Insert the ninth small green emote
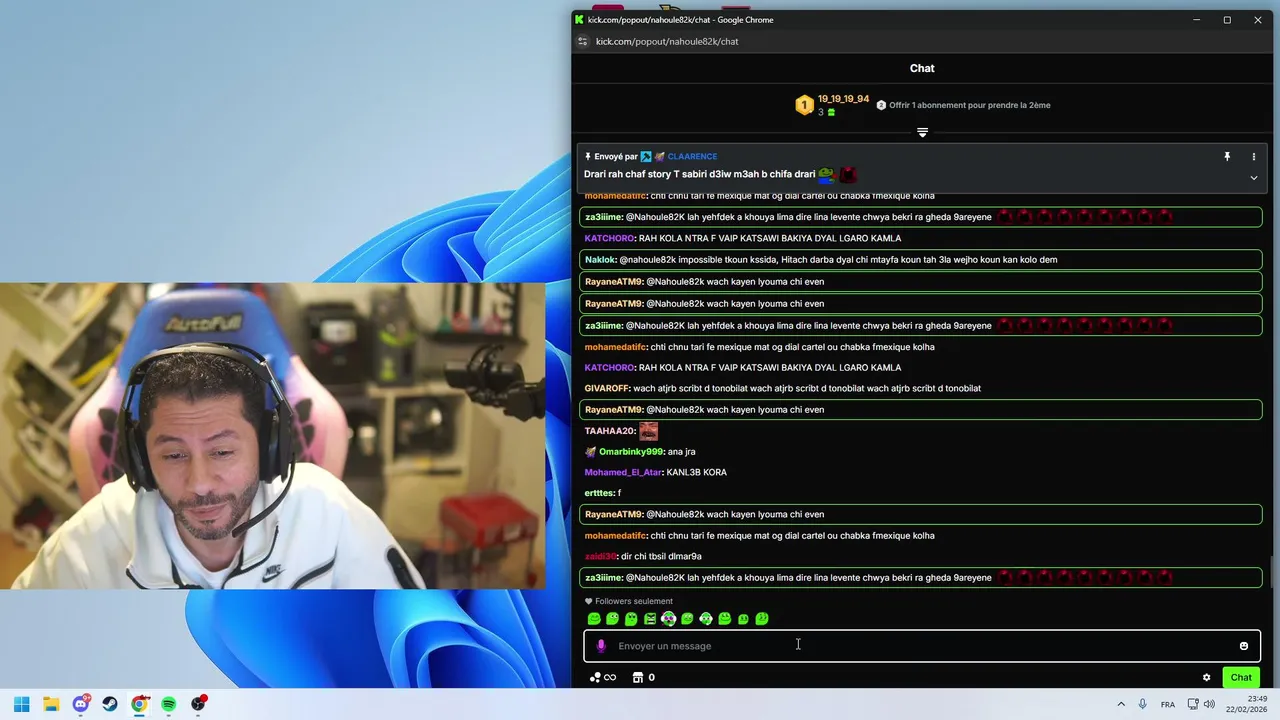Image resolution: width=1280 pixels, height=720 pixels. [743, 619]
